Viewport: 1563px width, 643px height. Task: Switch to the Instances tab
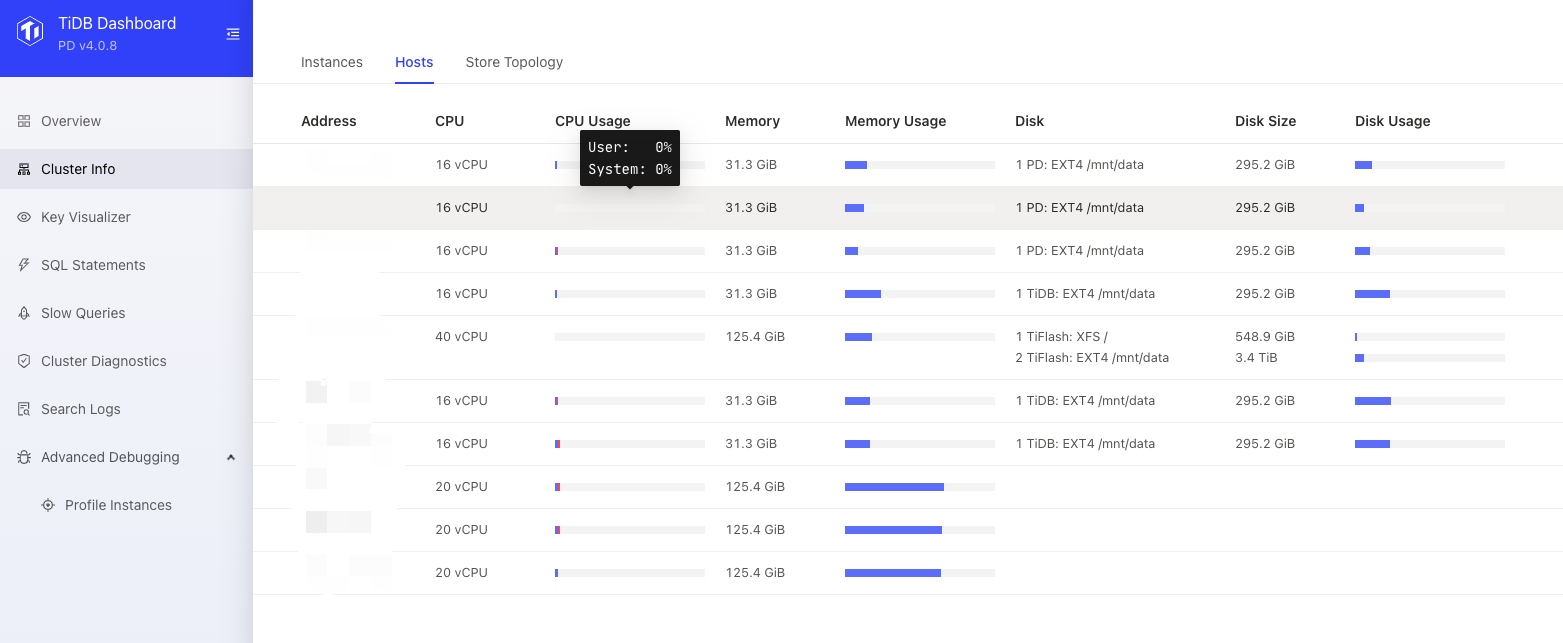331,62
